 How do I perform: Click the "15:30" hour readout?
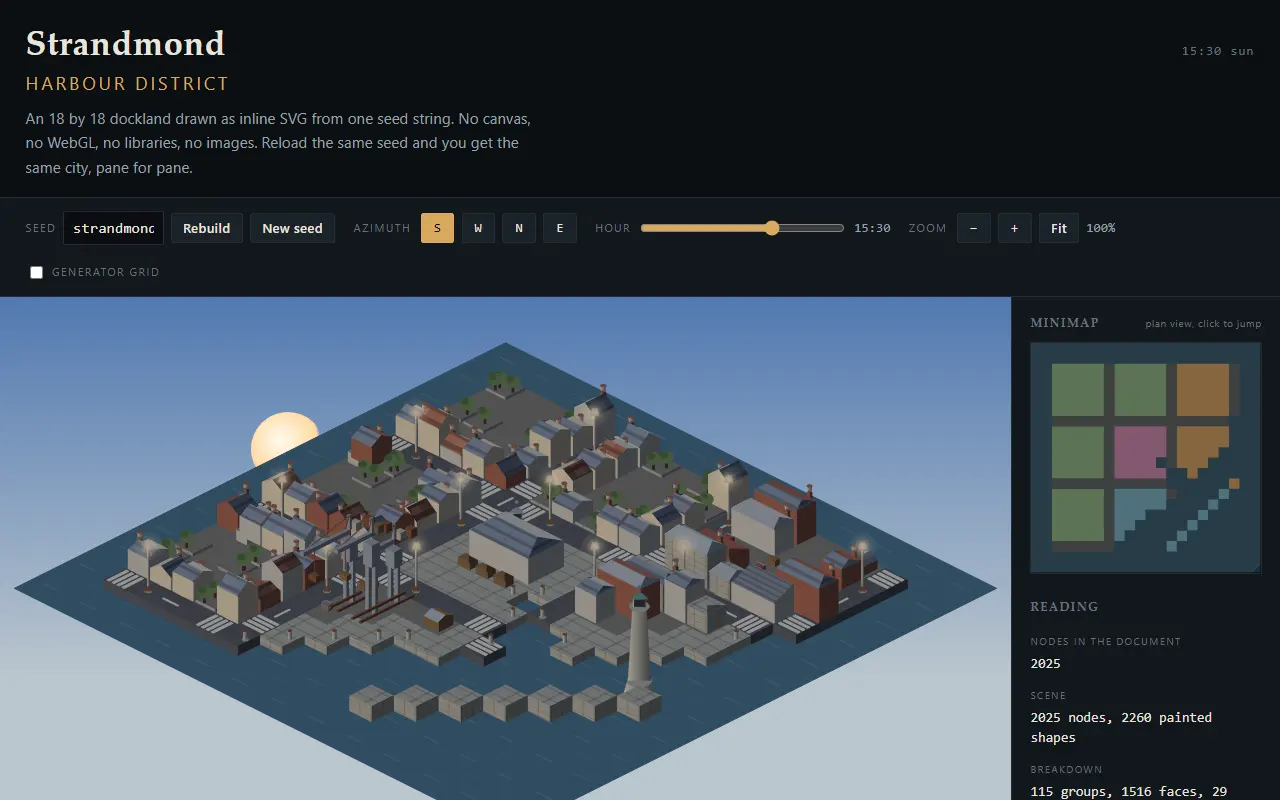(x=872, y=228)
